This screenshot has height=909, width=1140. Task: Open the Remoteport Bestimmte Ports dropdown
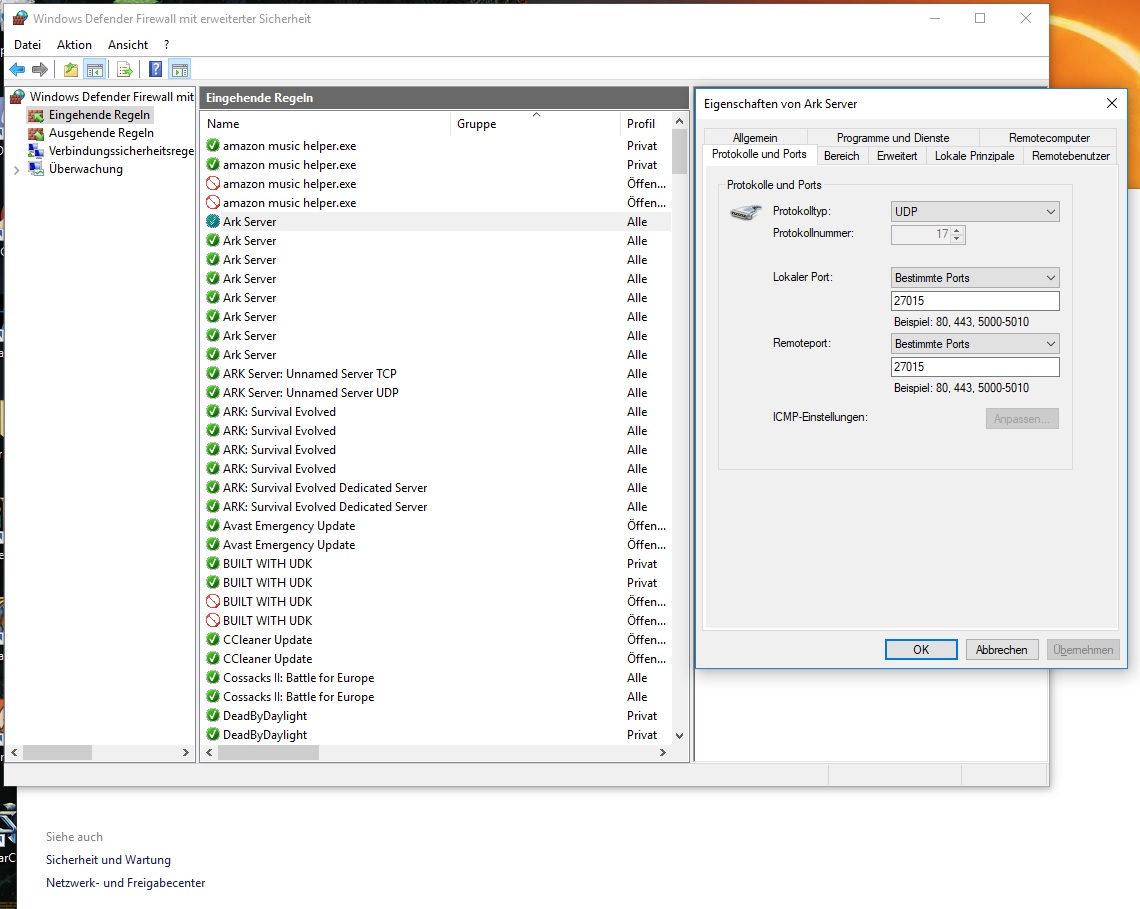pos(975,344)
